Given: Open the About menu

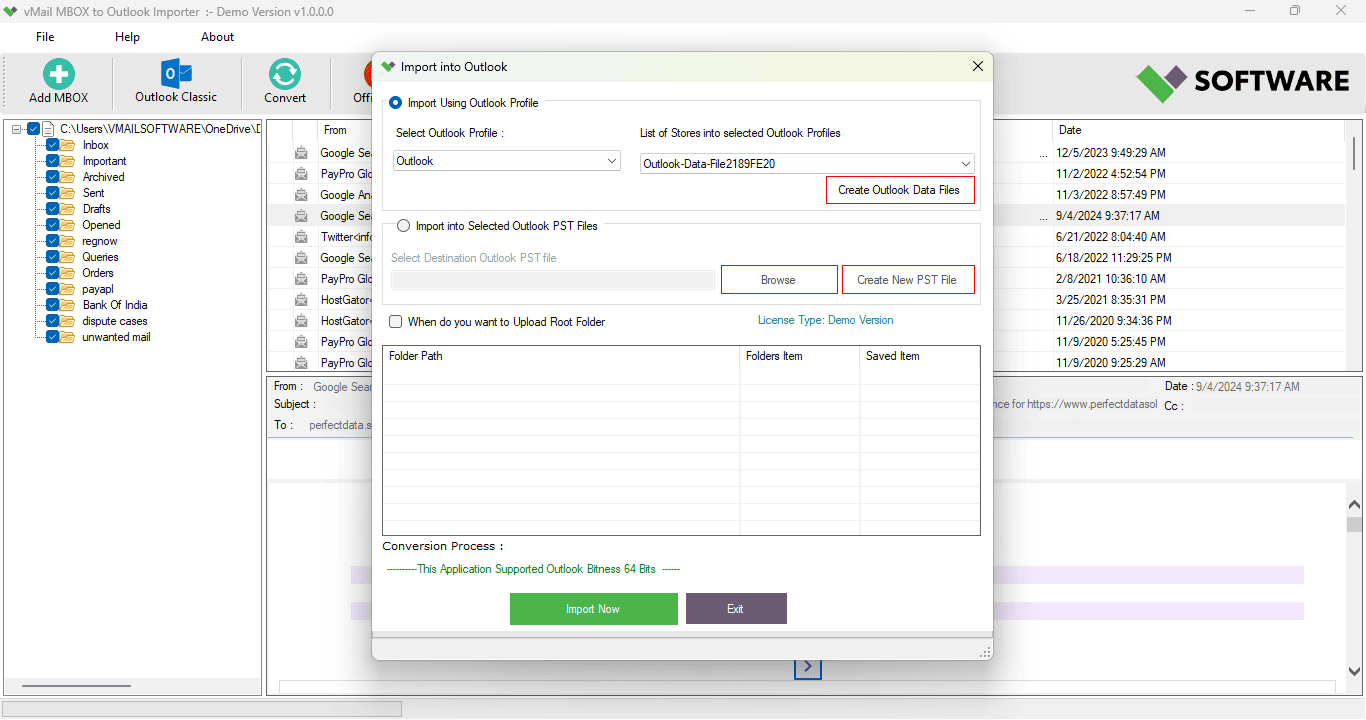Looking at the screenshot, I should pyautogui.click(x=217, y=37).
